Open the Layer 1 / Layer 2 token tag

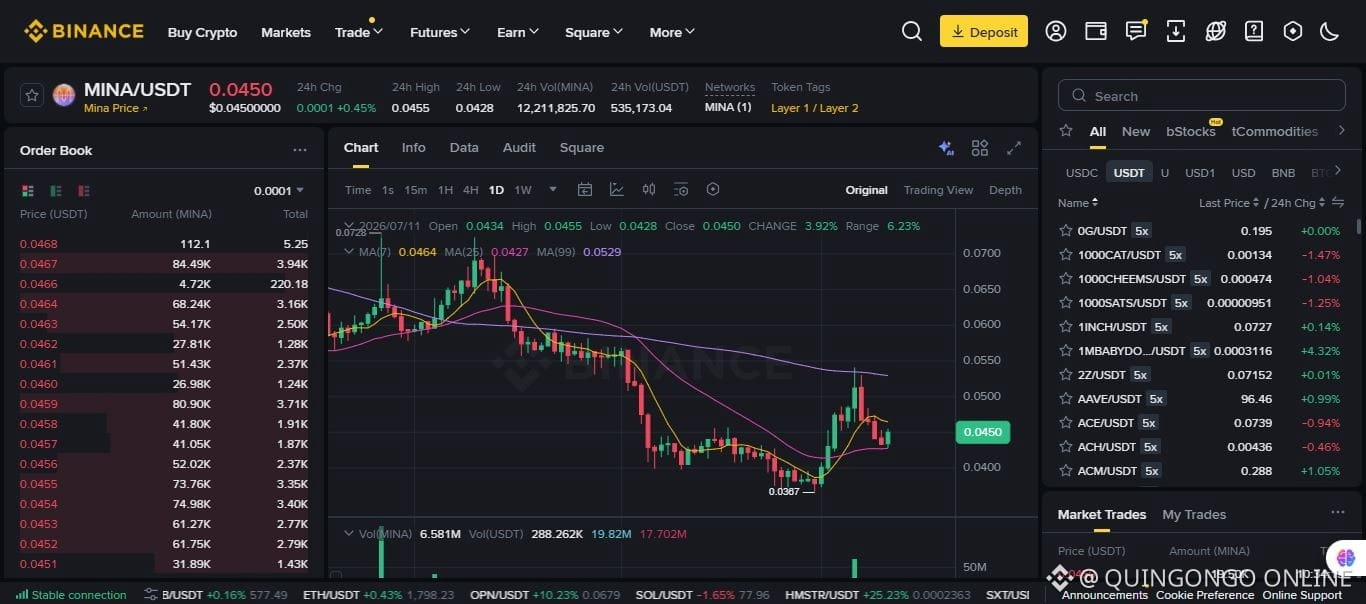pos(814,108)
